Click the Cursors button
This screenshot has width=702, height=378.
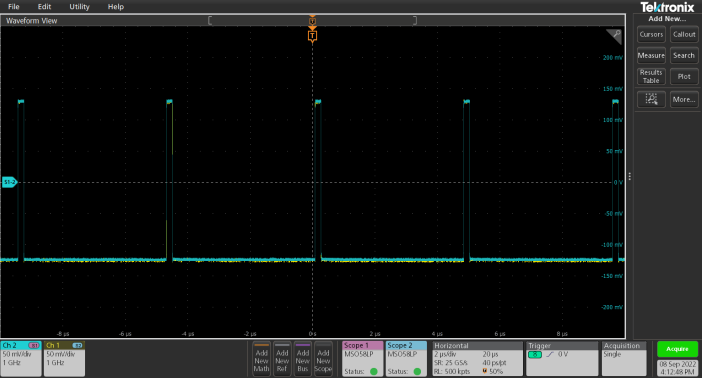click(x=651, y=34)
